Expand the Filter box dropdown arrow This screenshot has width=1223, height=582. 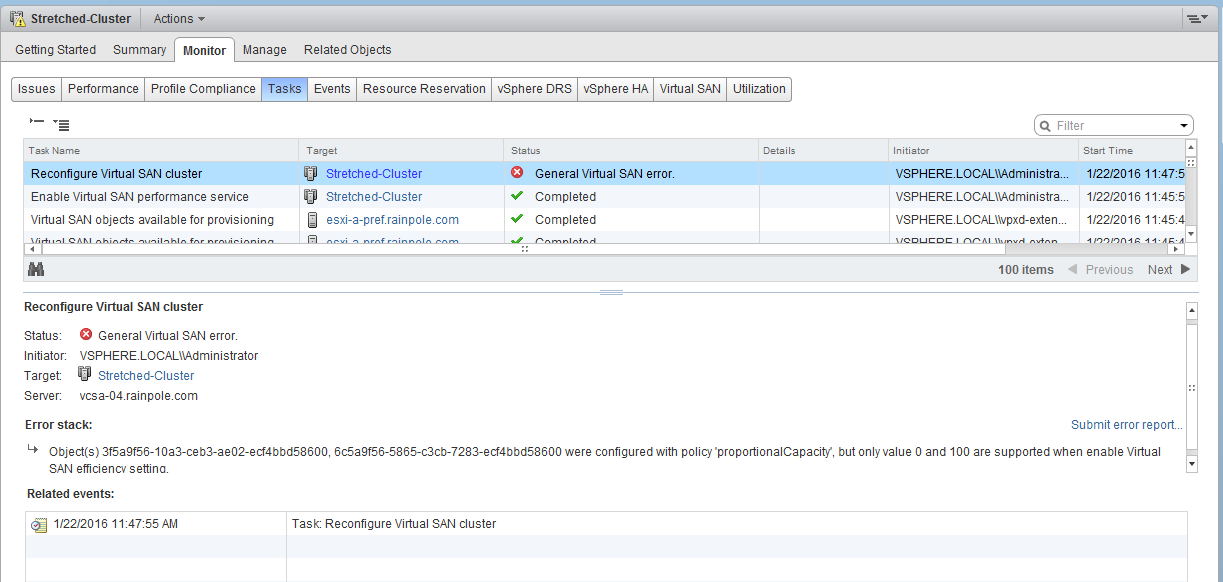[x=1185, y=126]
